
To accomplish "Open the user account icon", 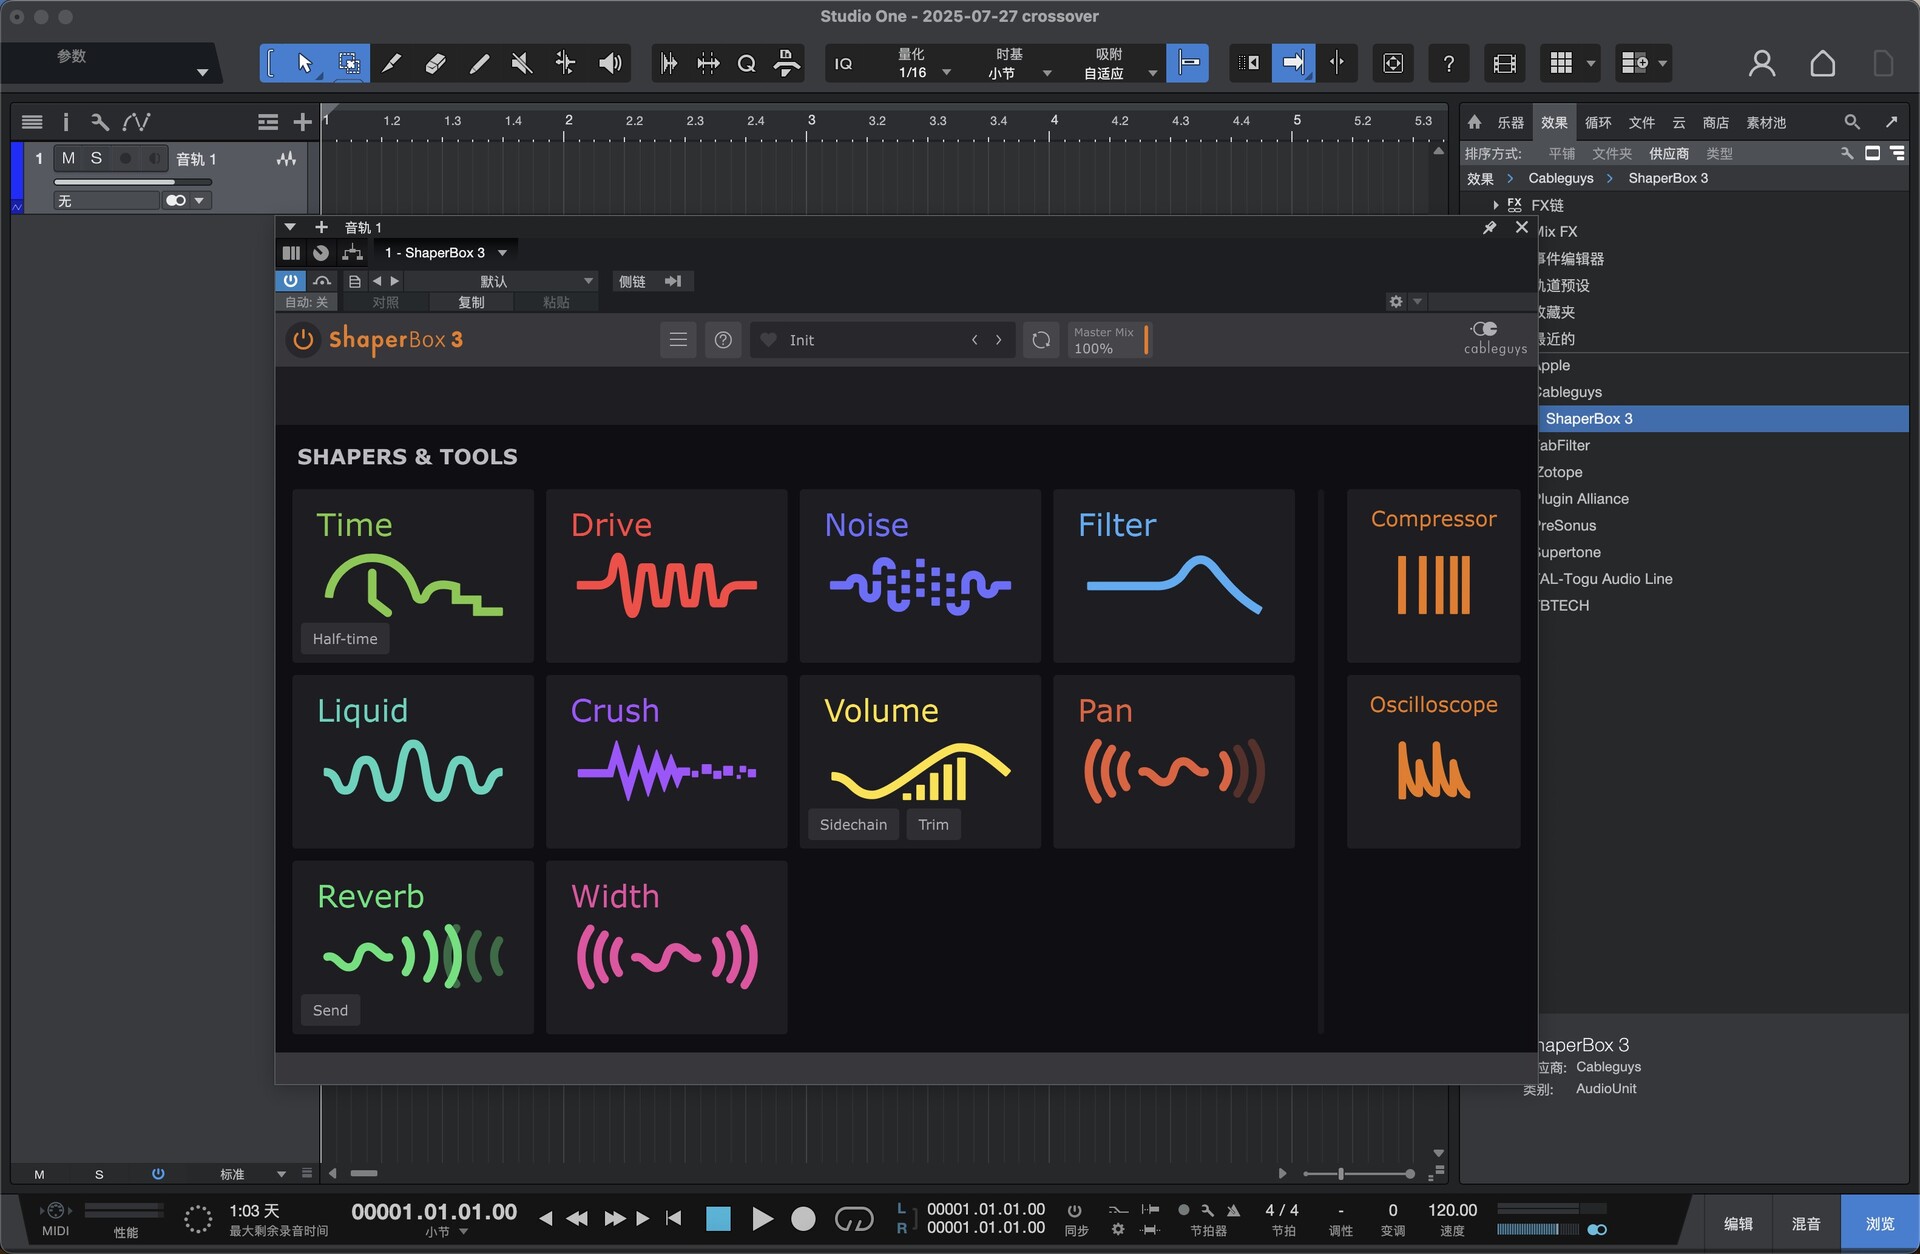I will [x=1762, y=64].
